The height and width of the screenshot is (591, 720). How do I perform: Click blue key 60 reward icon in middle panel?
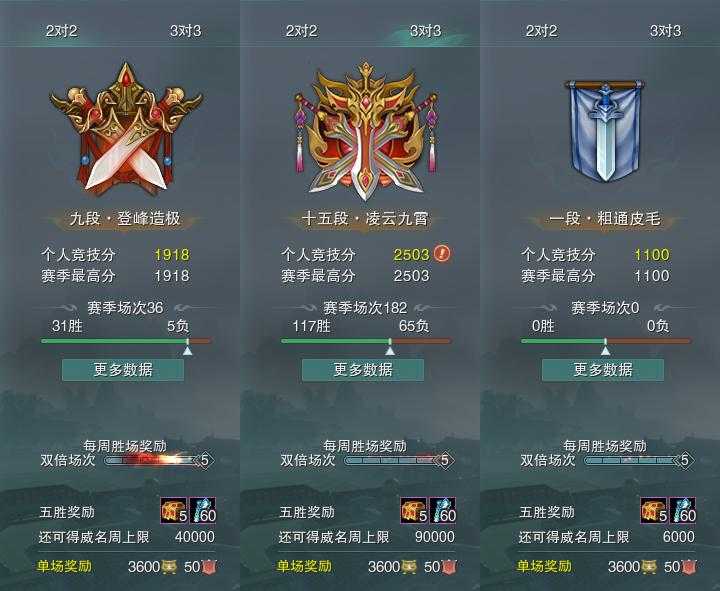tap(442, 511)
